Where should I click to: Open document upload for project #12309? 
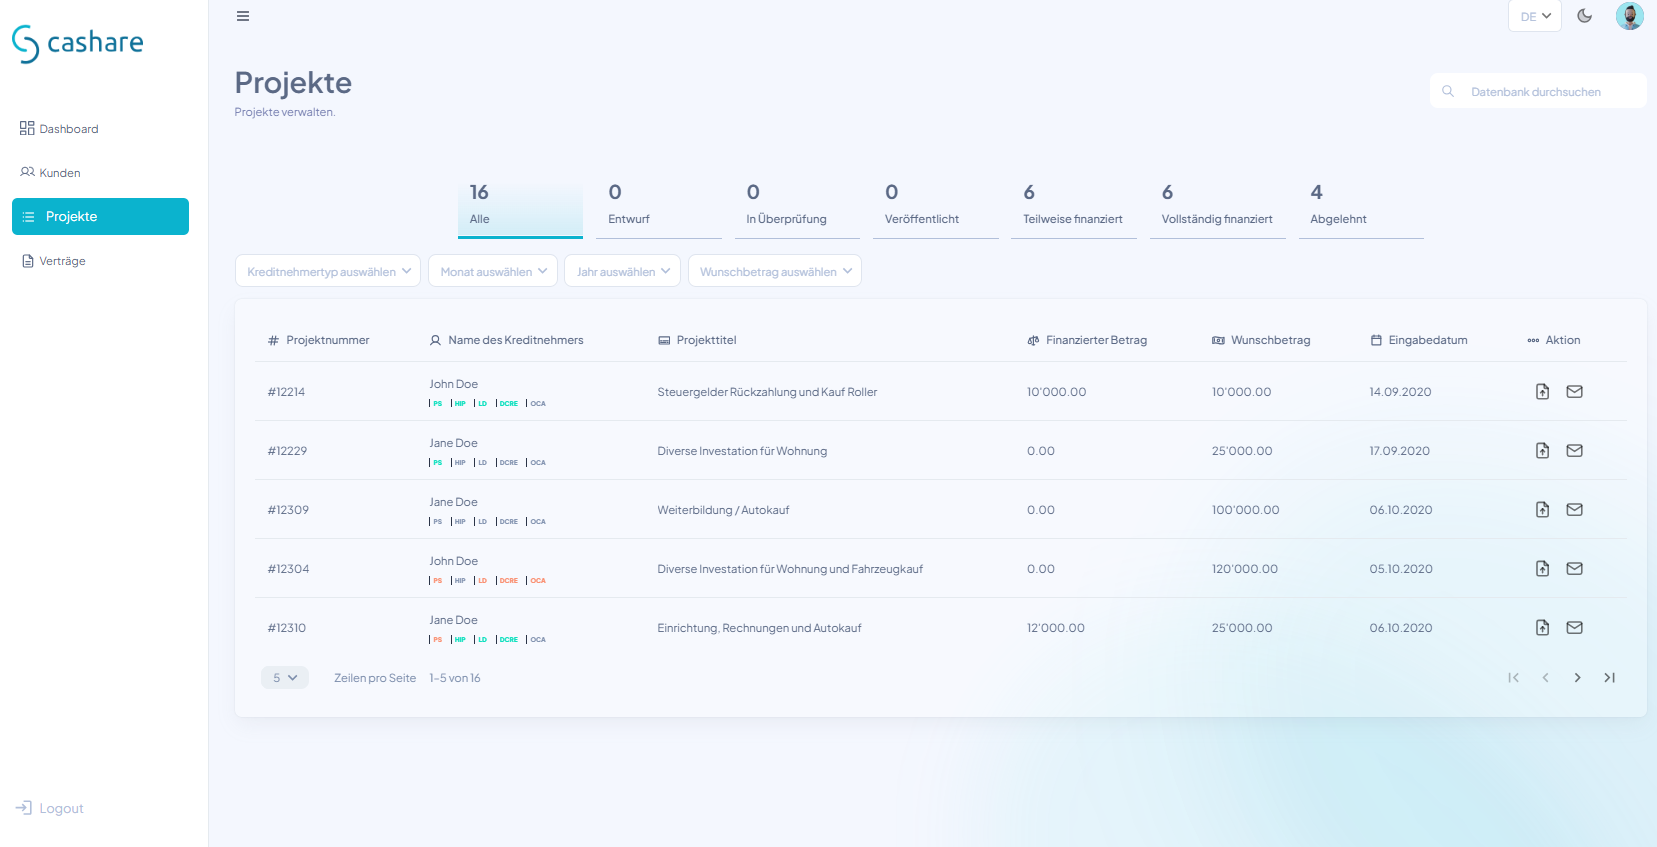1543,510
